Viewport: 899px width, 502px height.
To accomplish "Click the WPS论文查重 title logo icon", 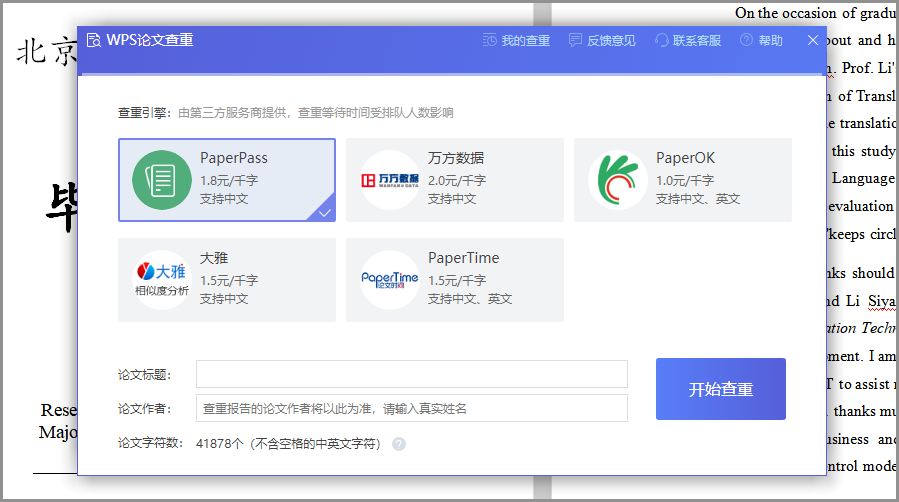I will tap(93, 40).
